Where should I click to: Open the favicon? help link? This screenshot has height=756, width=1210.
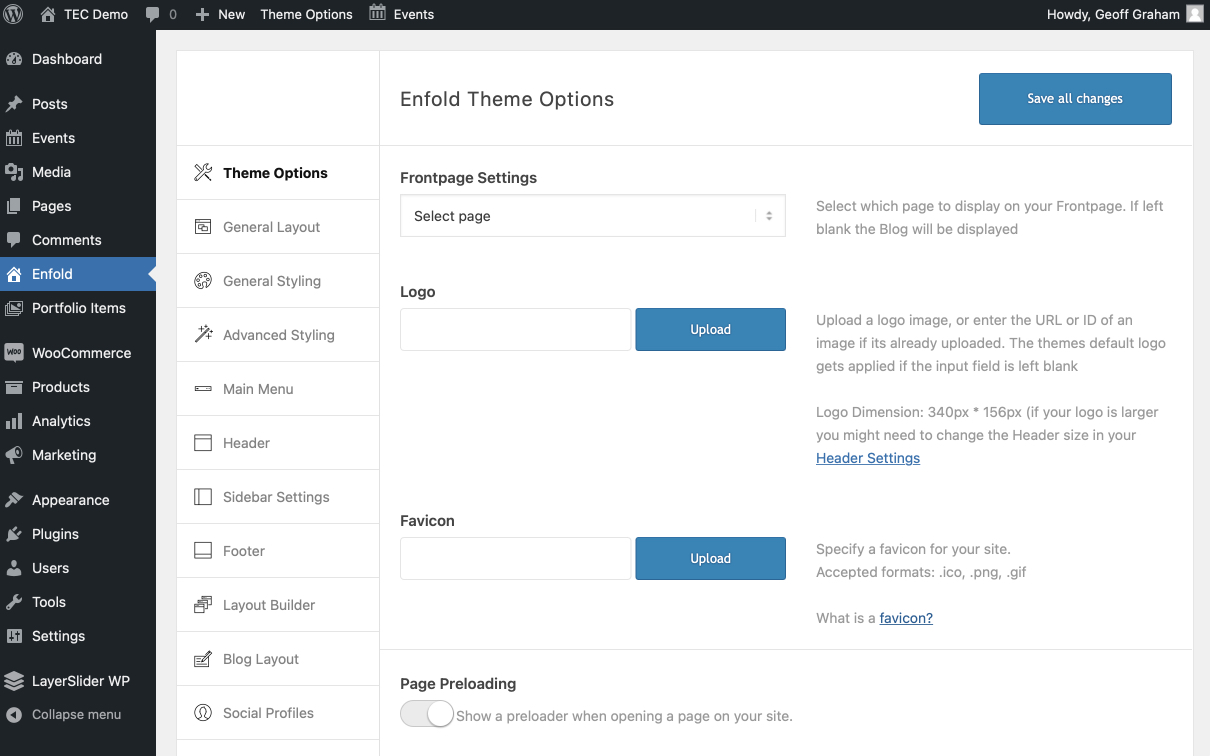[906, 618]
